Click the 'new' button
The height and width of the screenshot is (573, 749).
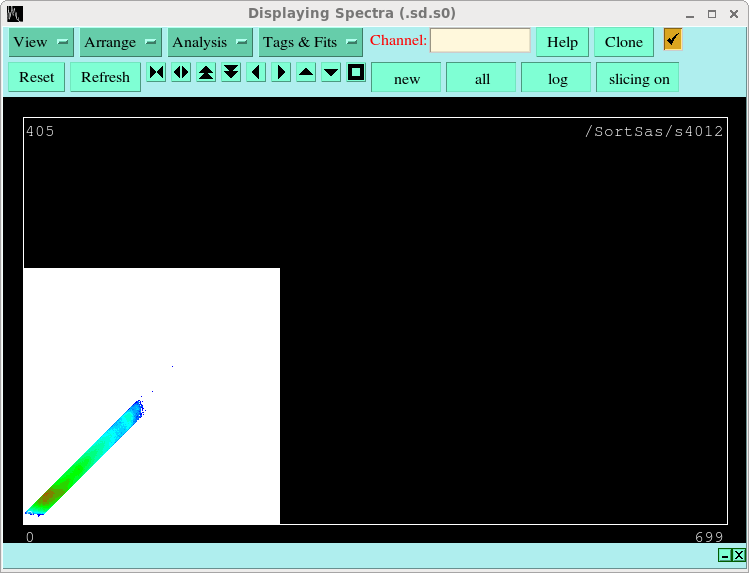pyautogui.click(x=406, y=78)
